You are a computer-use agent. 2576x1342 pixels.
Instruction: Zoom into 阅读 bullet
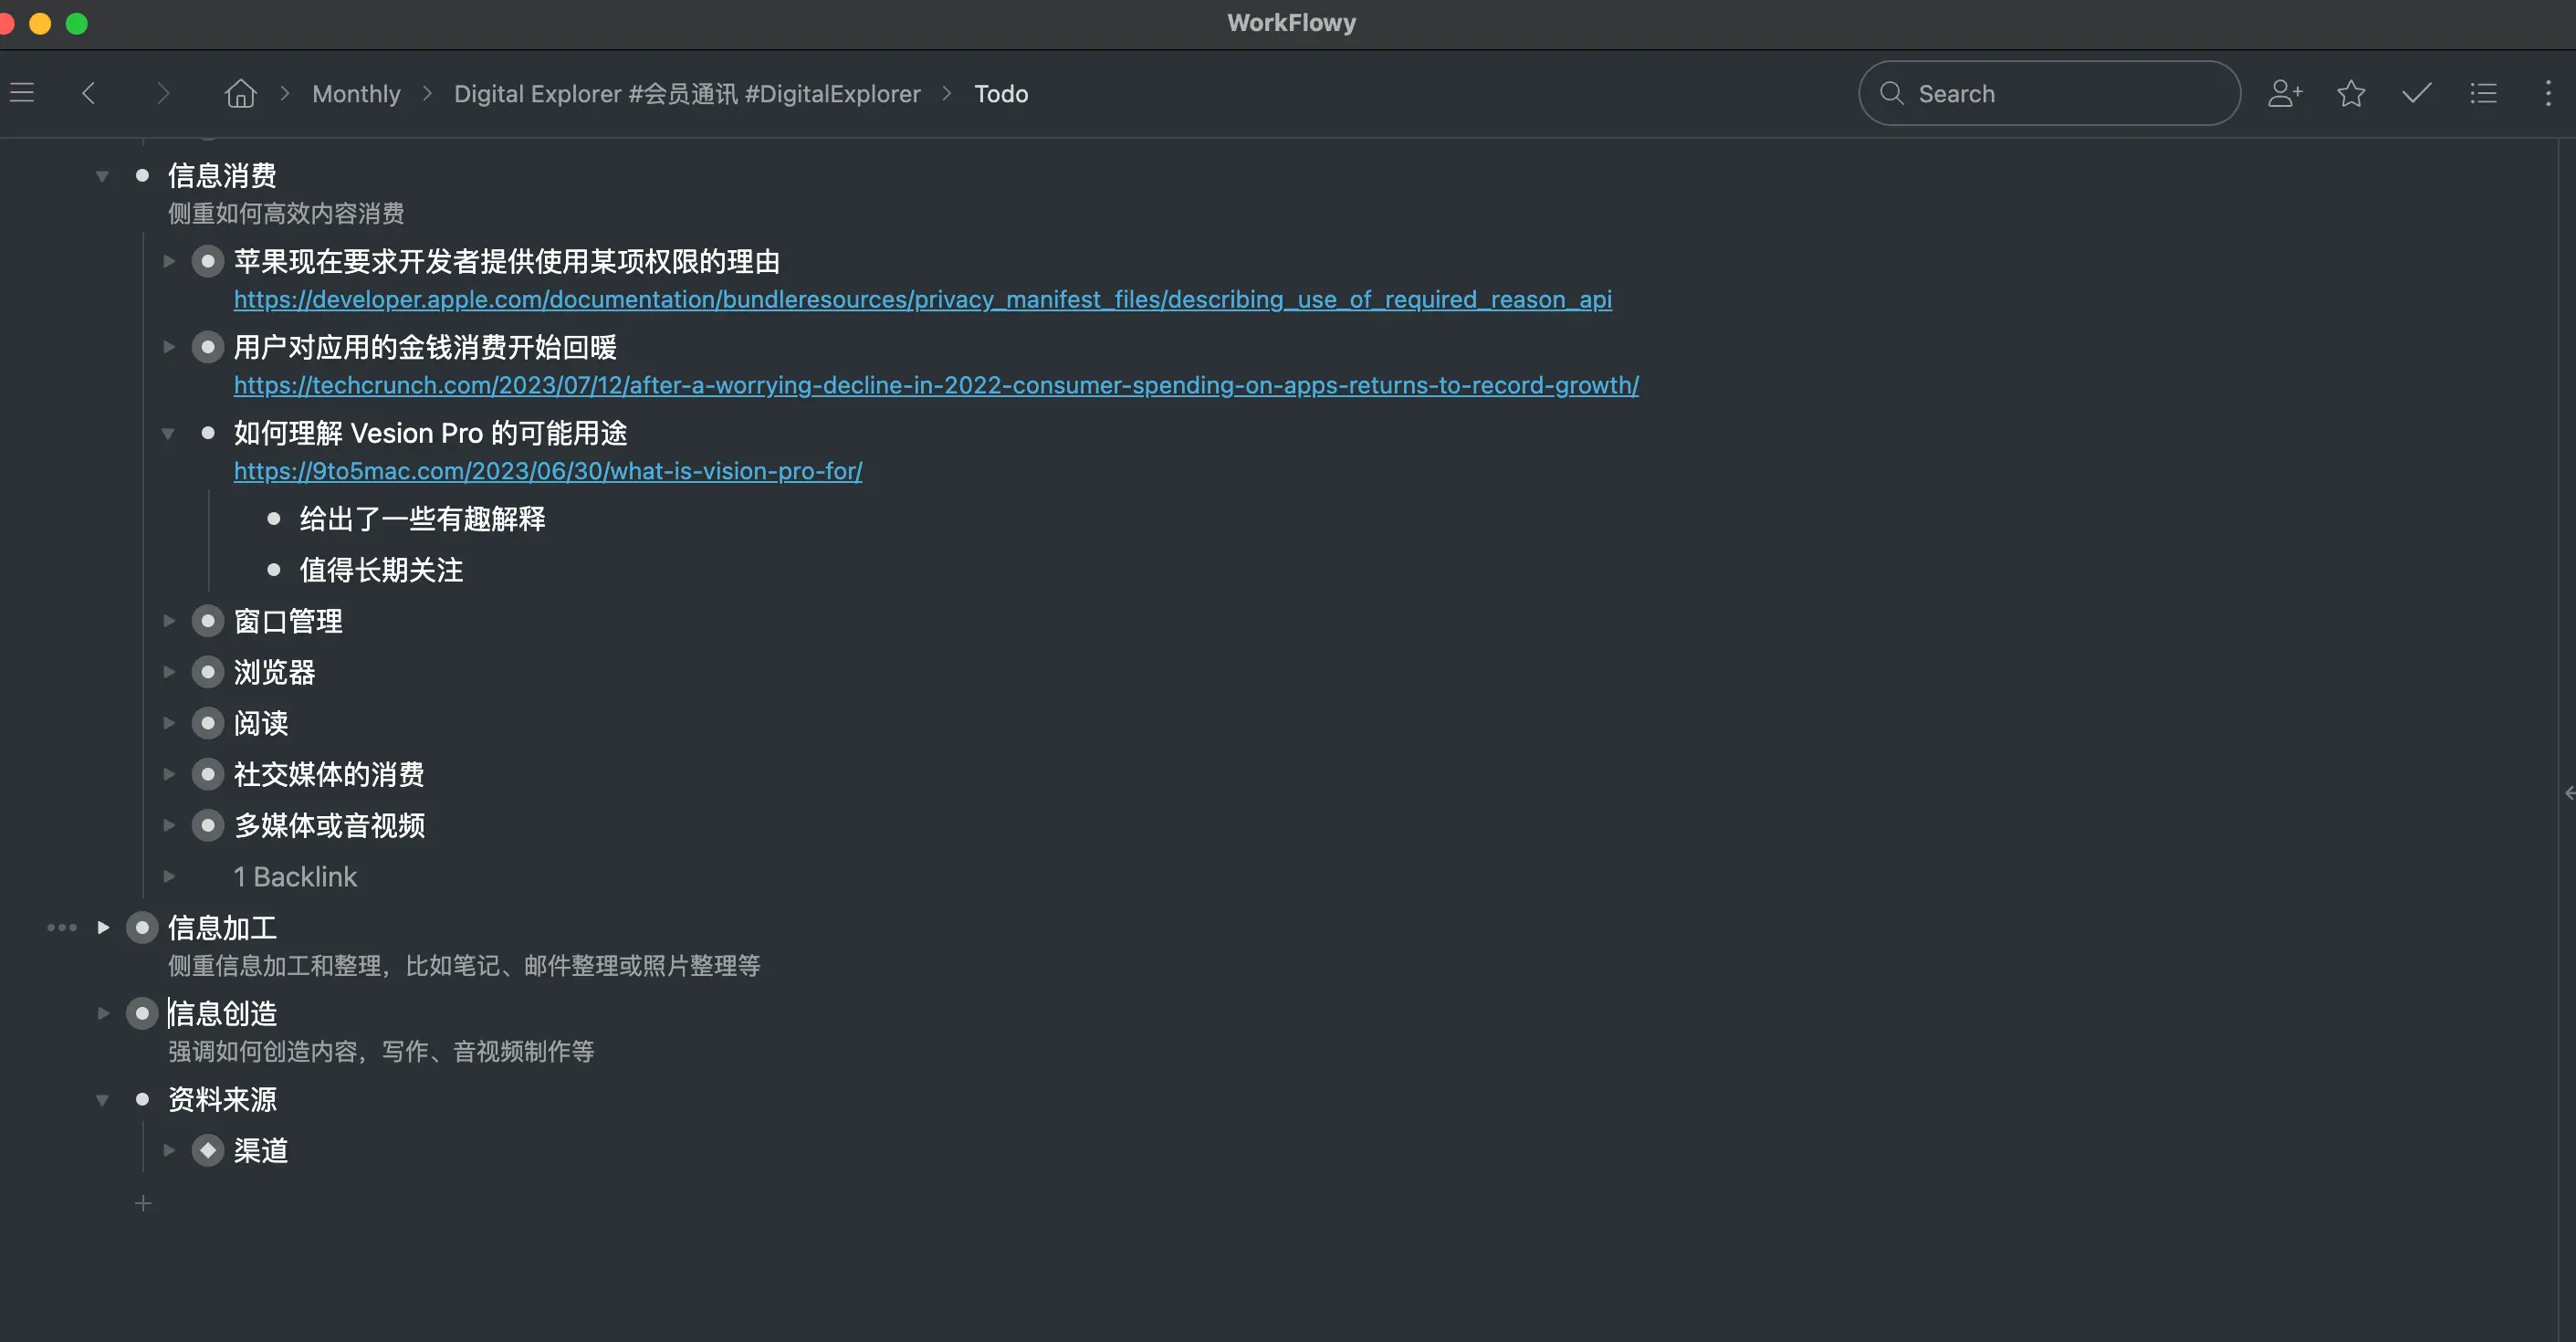208,723
